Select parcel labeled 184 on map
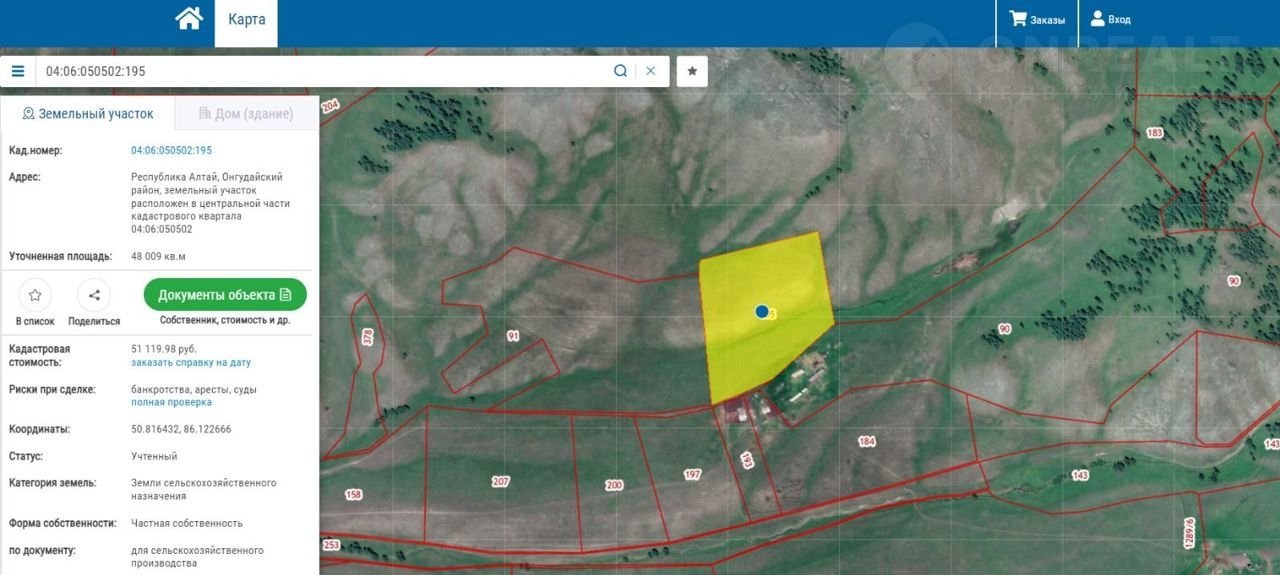 click(866, 441)
